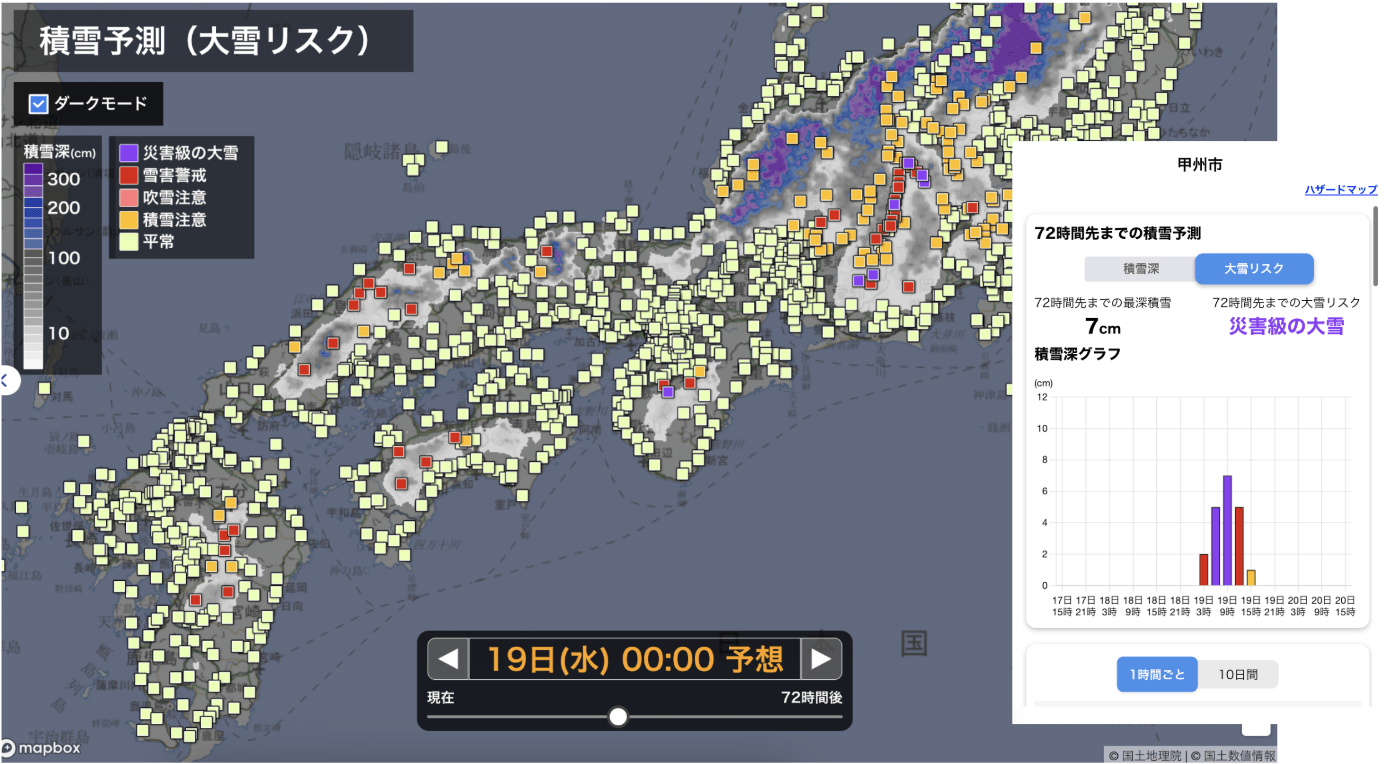The height and width of the screenshot is (764, 1396).
Task: Click orange marker on Kii Peninsula
Action: tap(700, 371)
